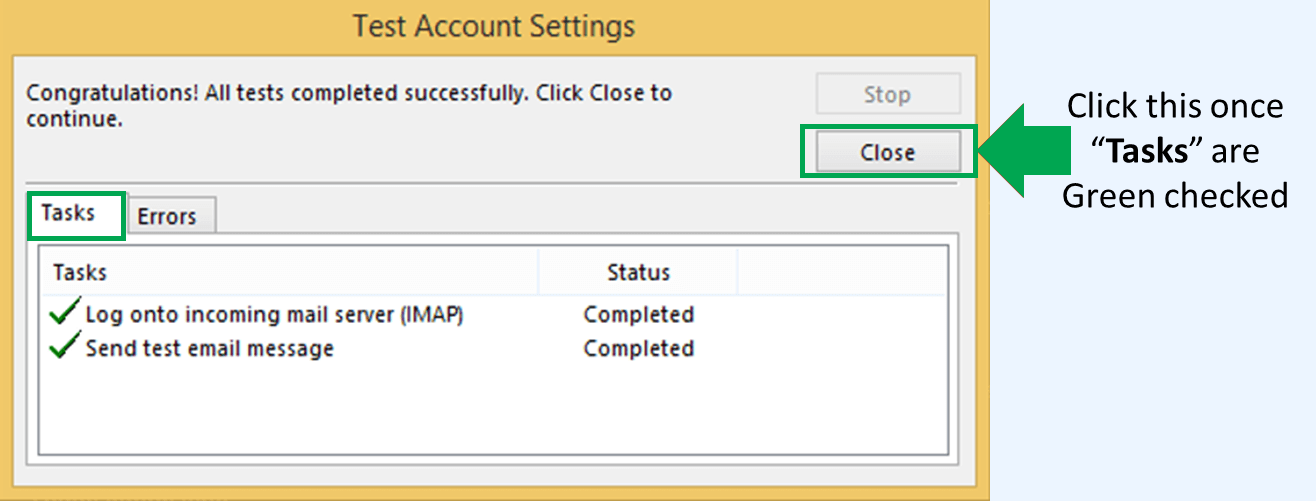The image size is (1316, 501).
Task: Click the divider between Tasks and Status columns
Action: [x=538, y=272]
